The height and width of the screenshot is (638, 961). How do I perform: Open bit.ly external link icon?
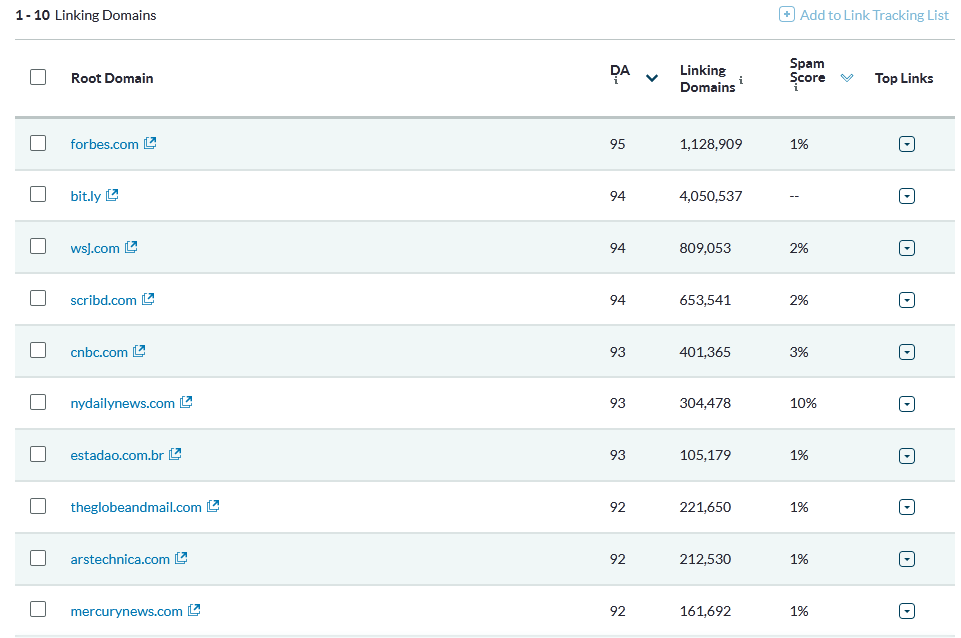pyautogui.click(x=112, y=196)
